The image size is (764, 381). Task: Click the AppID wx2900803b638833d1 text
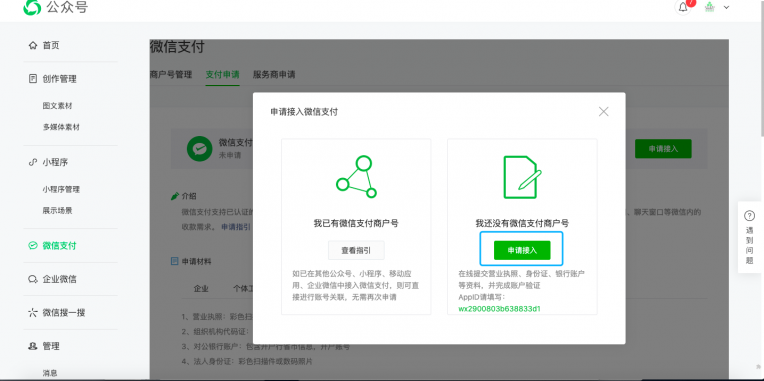point(499,309)
